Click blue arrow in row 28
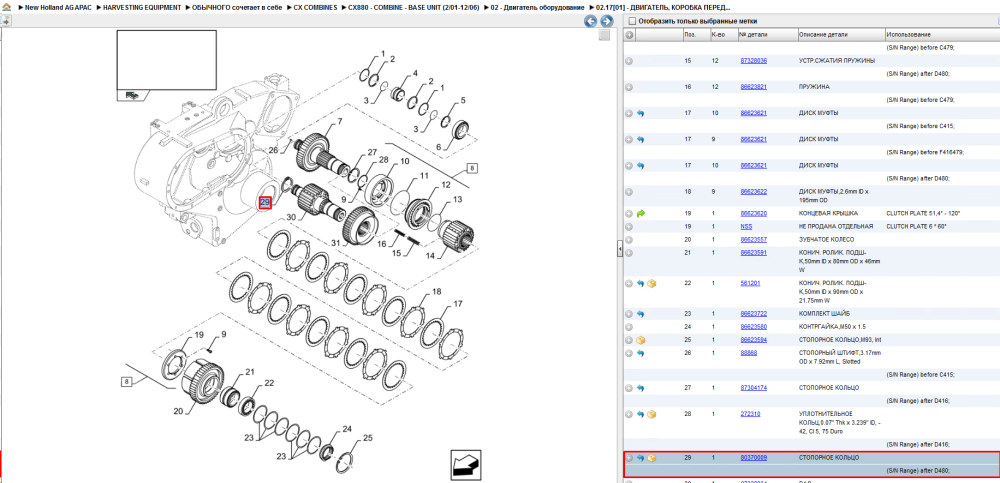Viewport: 1000px width, 483px height. 641,414
